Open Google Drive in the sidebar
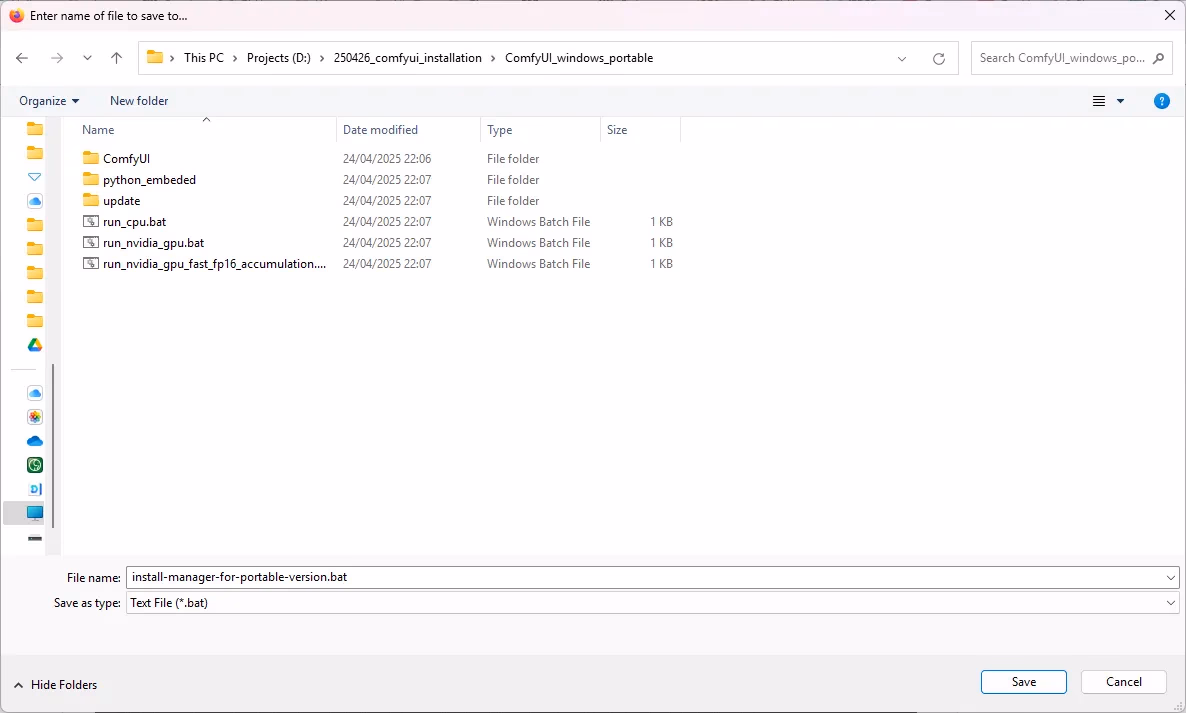This screenshot has width=1186, height=713. click(x=35, y=345)
